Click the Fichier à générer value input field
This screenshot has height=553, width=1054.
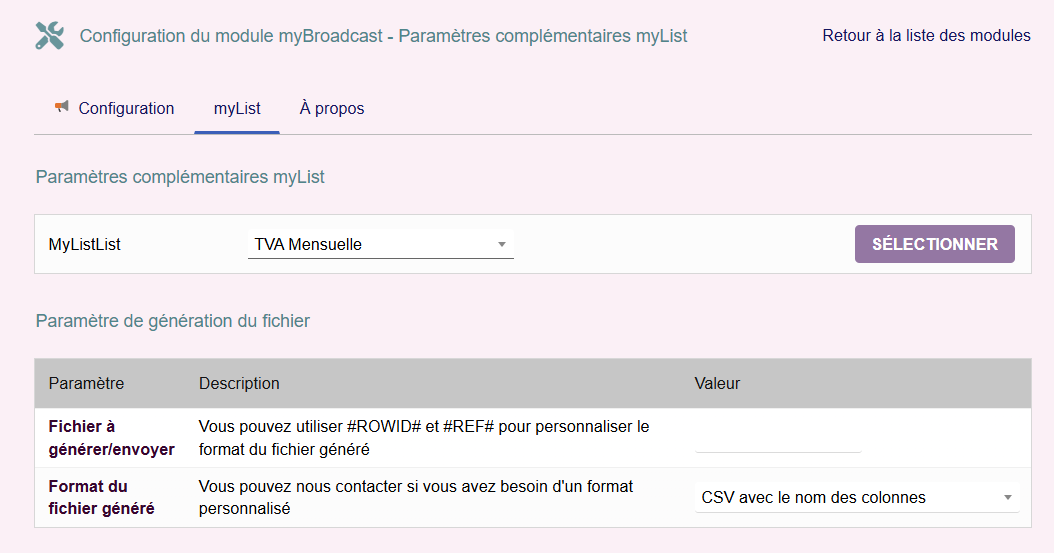click(x=777, y=439)
